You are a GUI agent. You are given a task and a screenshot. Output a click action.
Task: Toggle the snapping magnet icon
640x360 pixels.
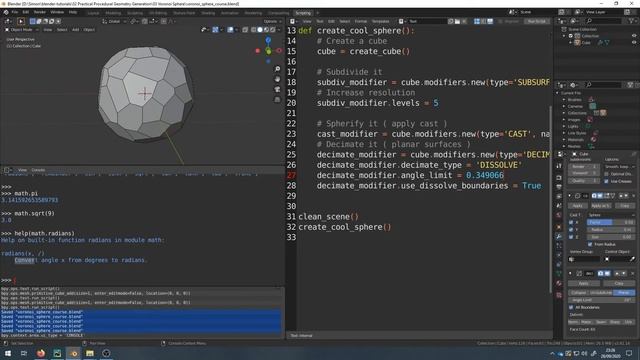144,21
